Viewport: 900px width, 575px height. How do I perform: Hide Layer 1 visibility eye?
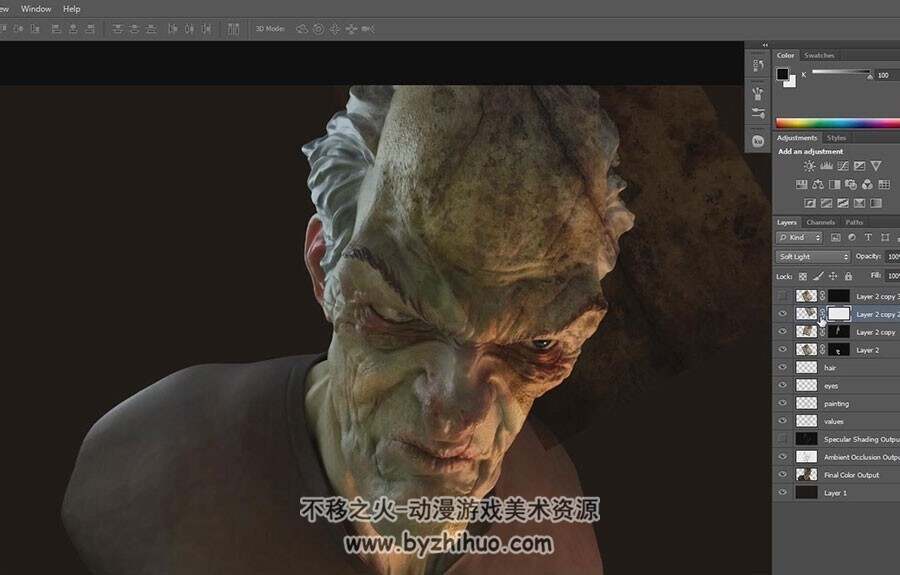pos(782,492)
